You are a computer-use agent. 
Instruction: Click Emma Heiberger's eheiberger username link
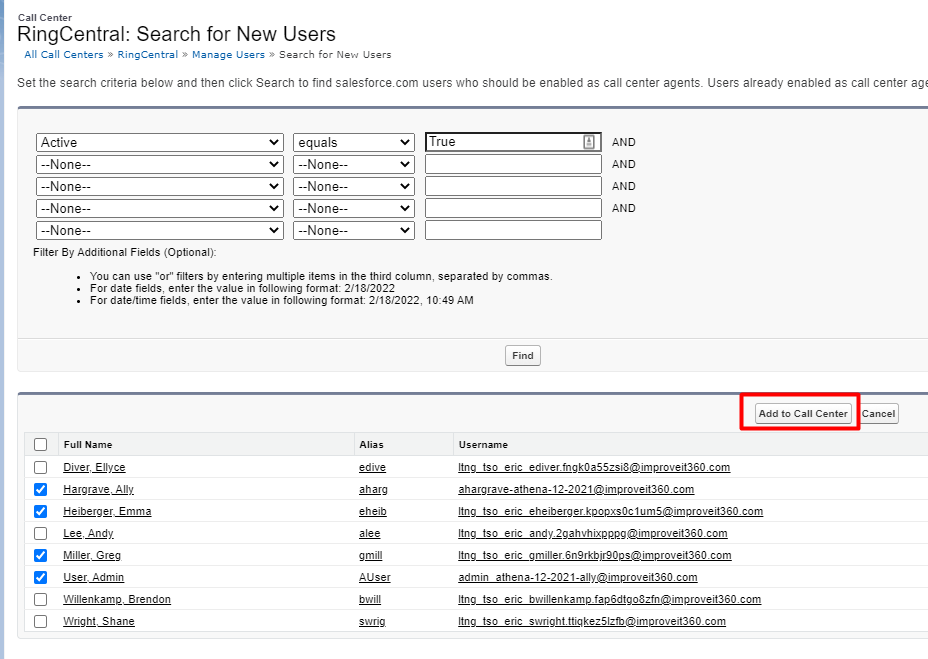[x=610, y=511]
